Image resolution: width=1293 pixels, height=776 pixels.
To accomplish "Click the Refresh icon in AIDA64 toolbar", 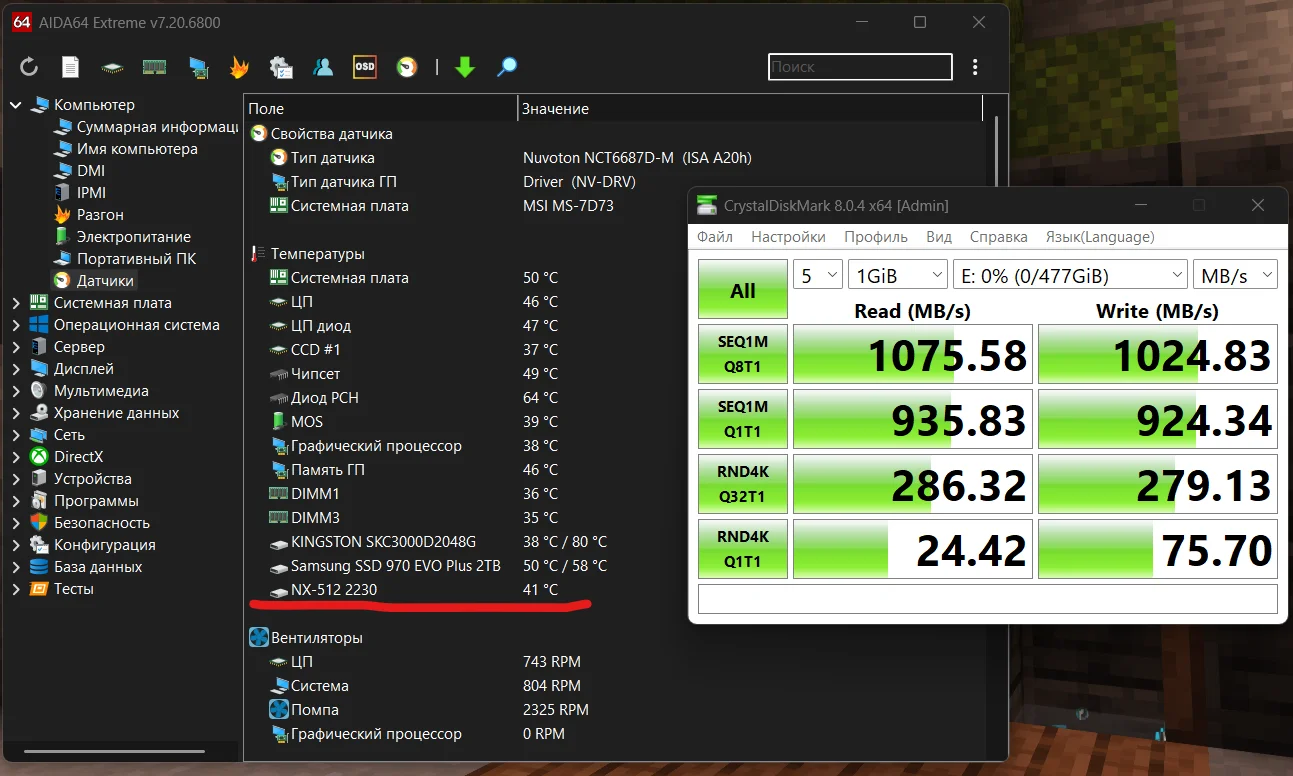I will (29, 67).
